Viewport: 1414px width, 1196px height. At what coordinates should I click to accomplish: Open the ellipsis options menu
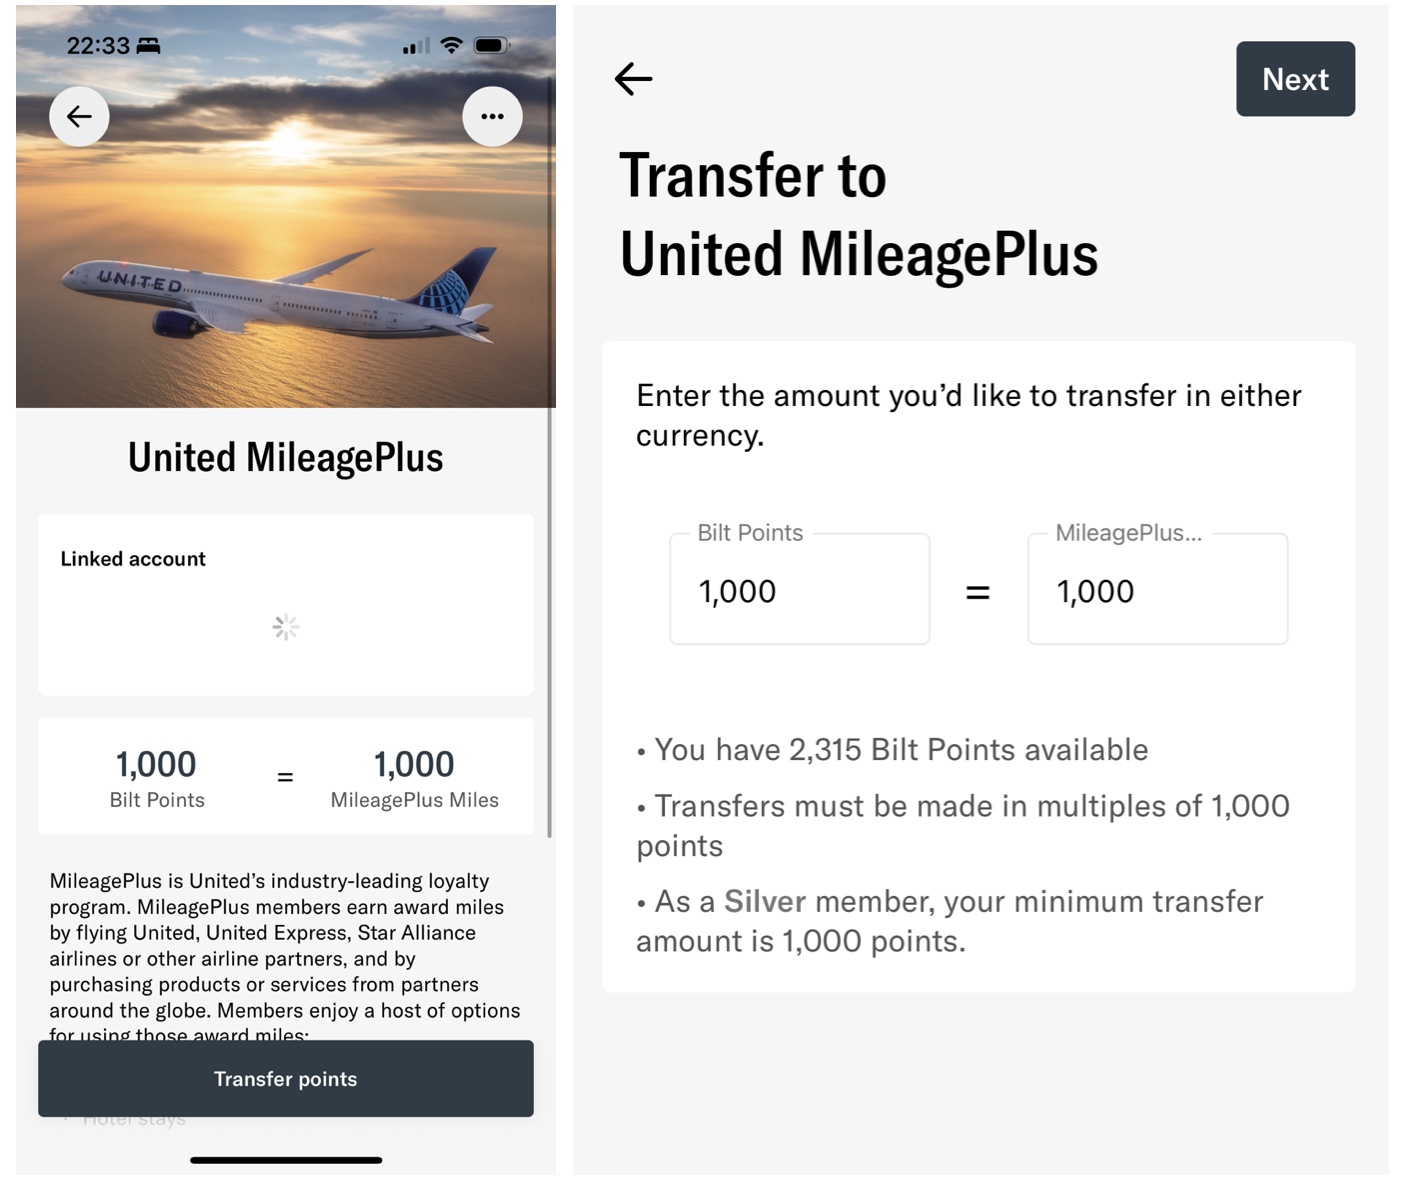[492, 116]
